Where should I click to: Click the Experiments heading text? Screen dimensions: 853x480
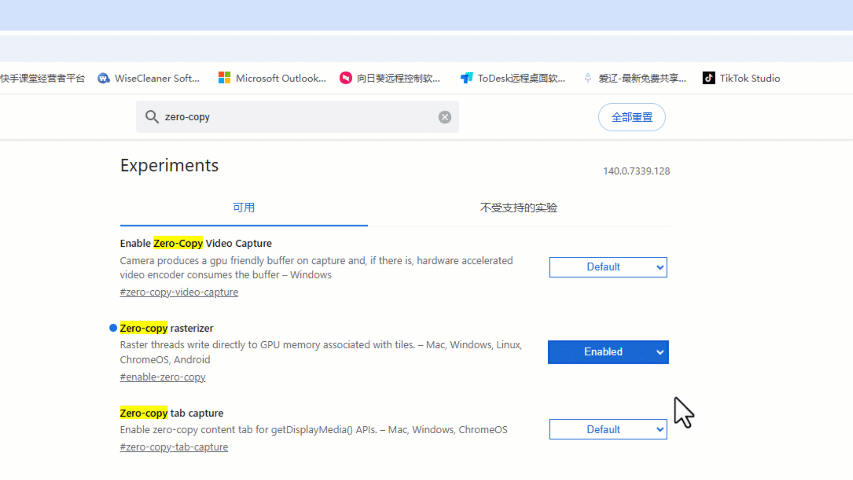(x=169, y=165)
